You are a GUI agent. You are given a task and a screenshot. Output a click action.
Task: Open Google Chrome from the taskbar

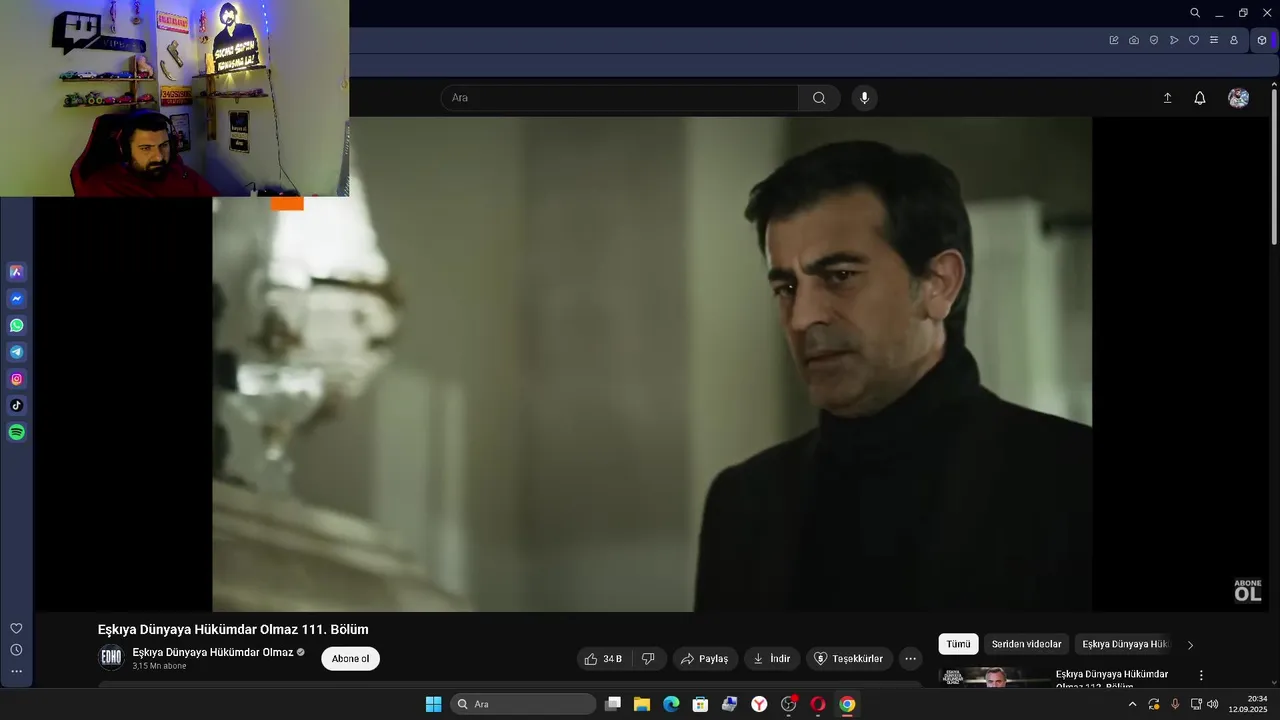(847, 704)
